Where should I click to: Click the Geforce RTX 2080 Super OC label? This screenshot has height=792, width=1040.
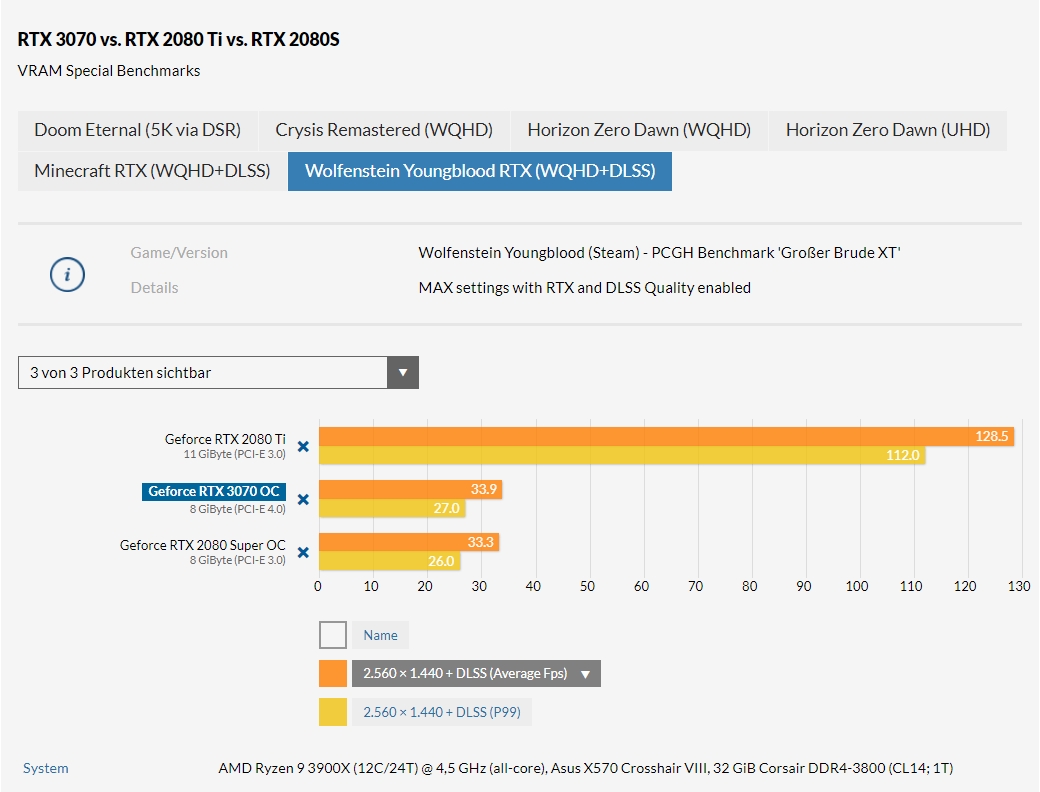pos(202,545)
